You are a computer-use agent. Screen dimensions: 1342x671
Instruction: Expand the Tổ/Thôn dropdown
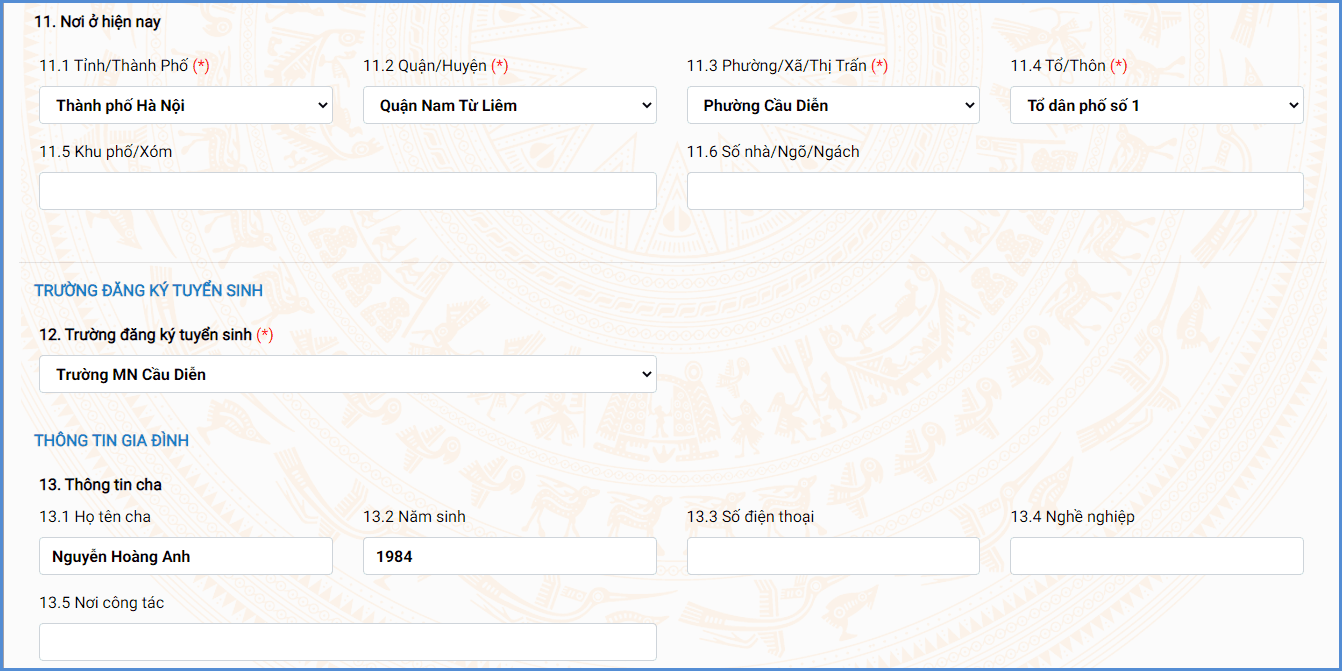pos(1156,105)
